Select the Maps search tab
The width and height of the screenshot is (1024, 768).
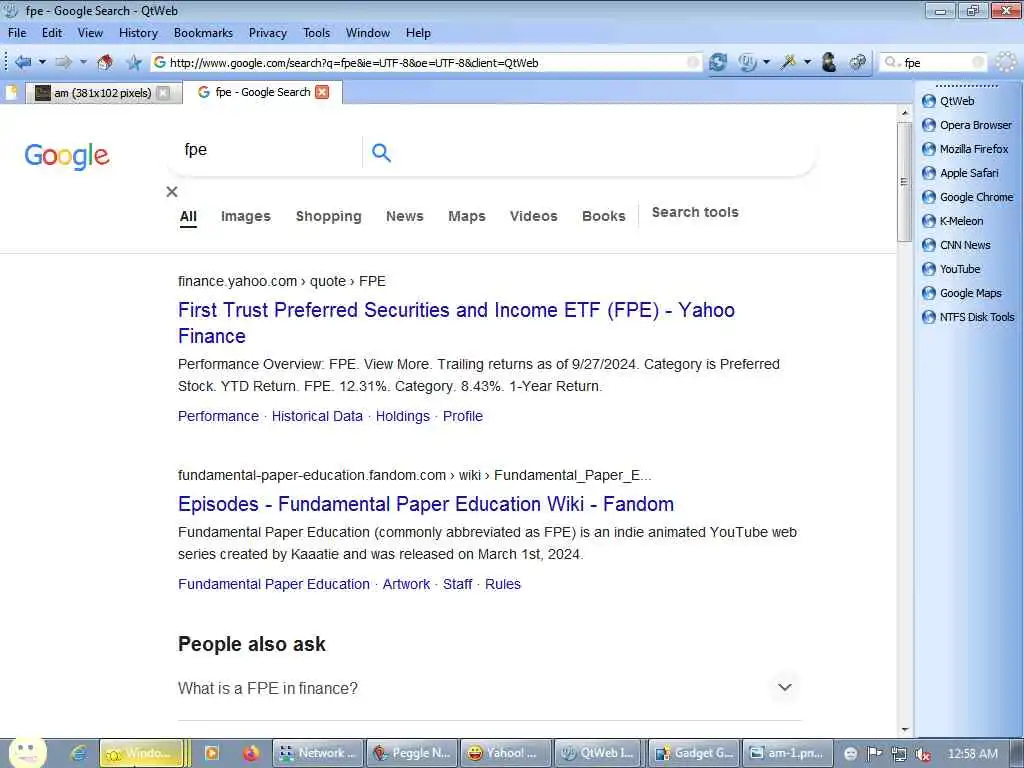[467, 216]
